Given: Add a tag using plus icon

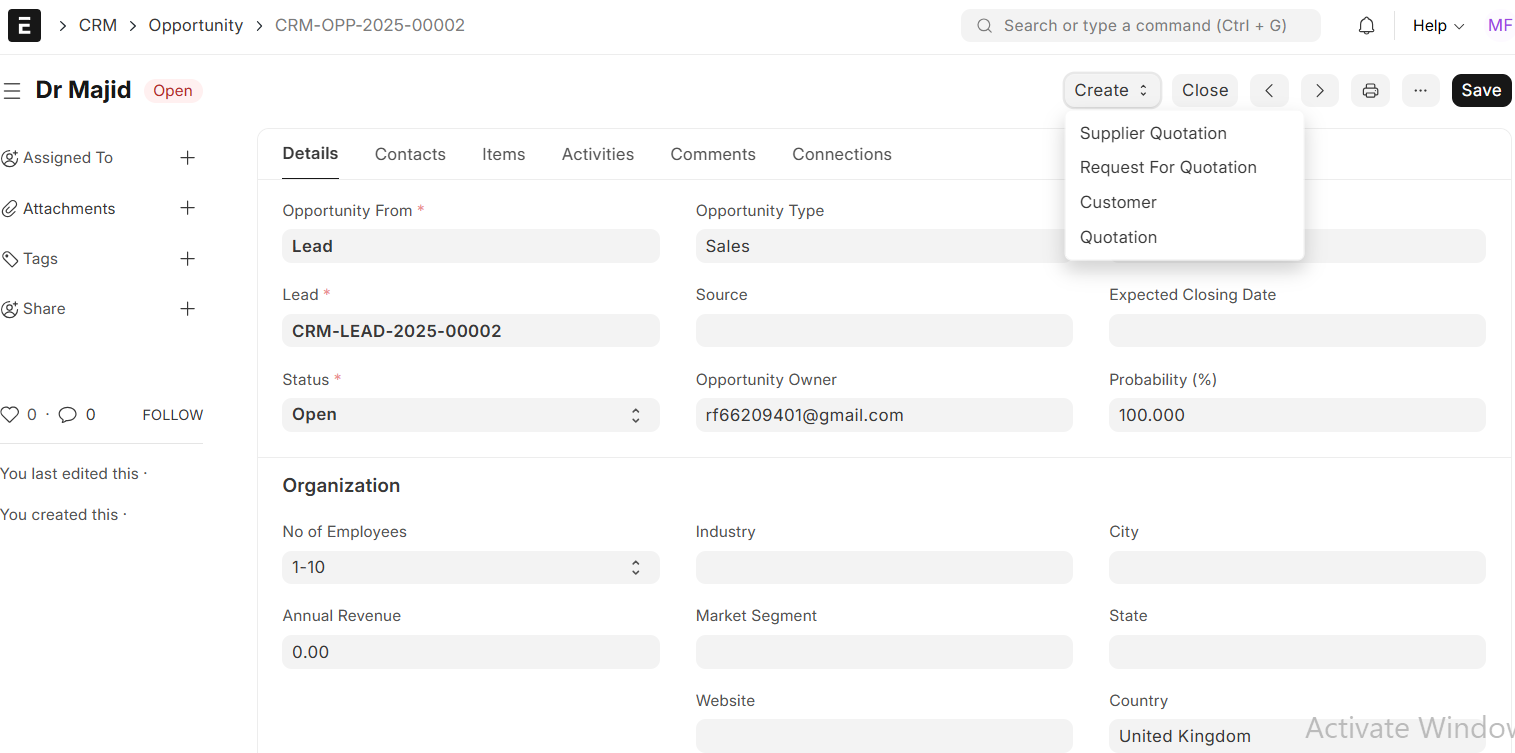Looking at the screenshot, I should [x=187, y=259].
